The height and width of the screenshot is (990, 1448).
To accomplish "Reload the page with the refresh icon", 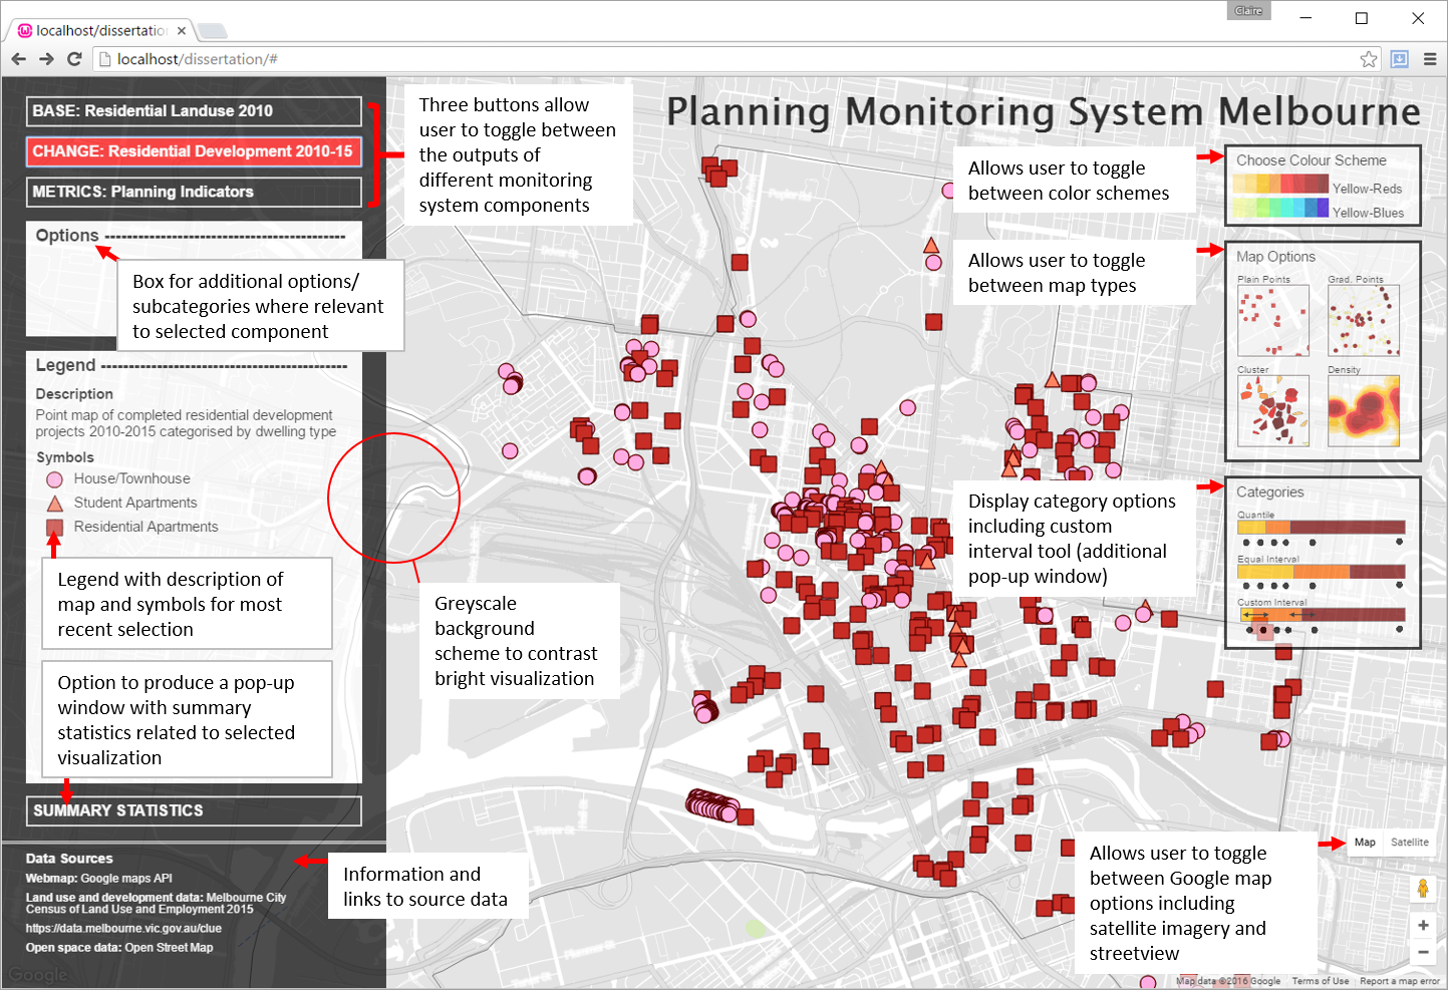I will (x=74, y=59).
